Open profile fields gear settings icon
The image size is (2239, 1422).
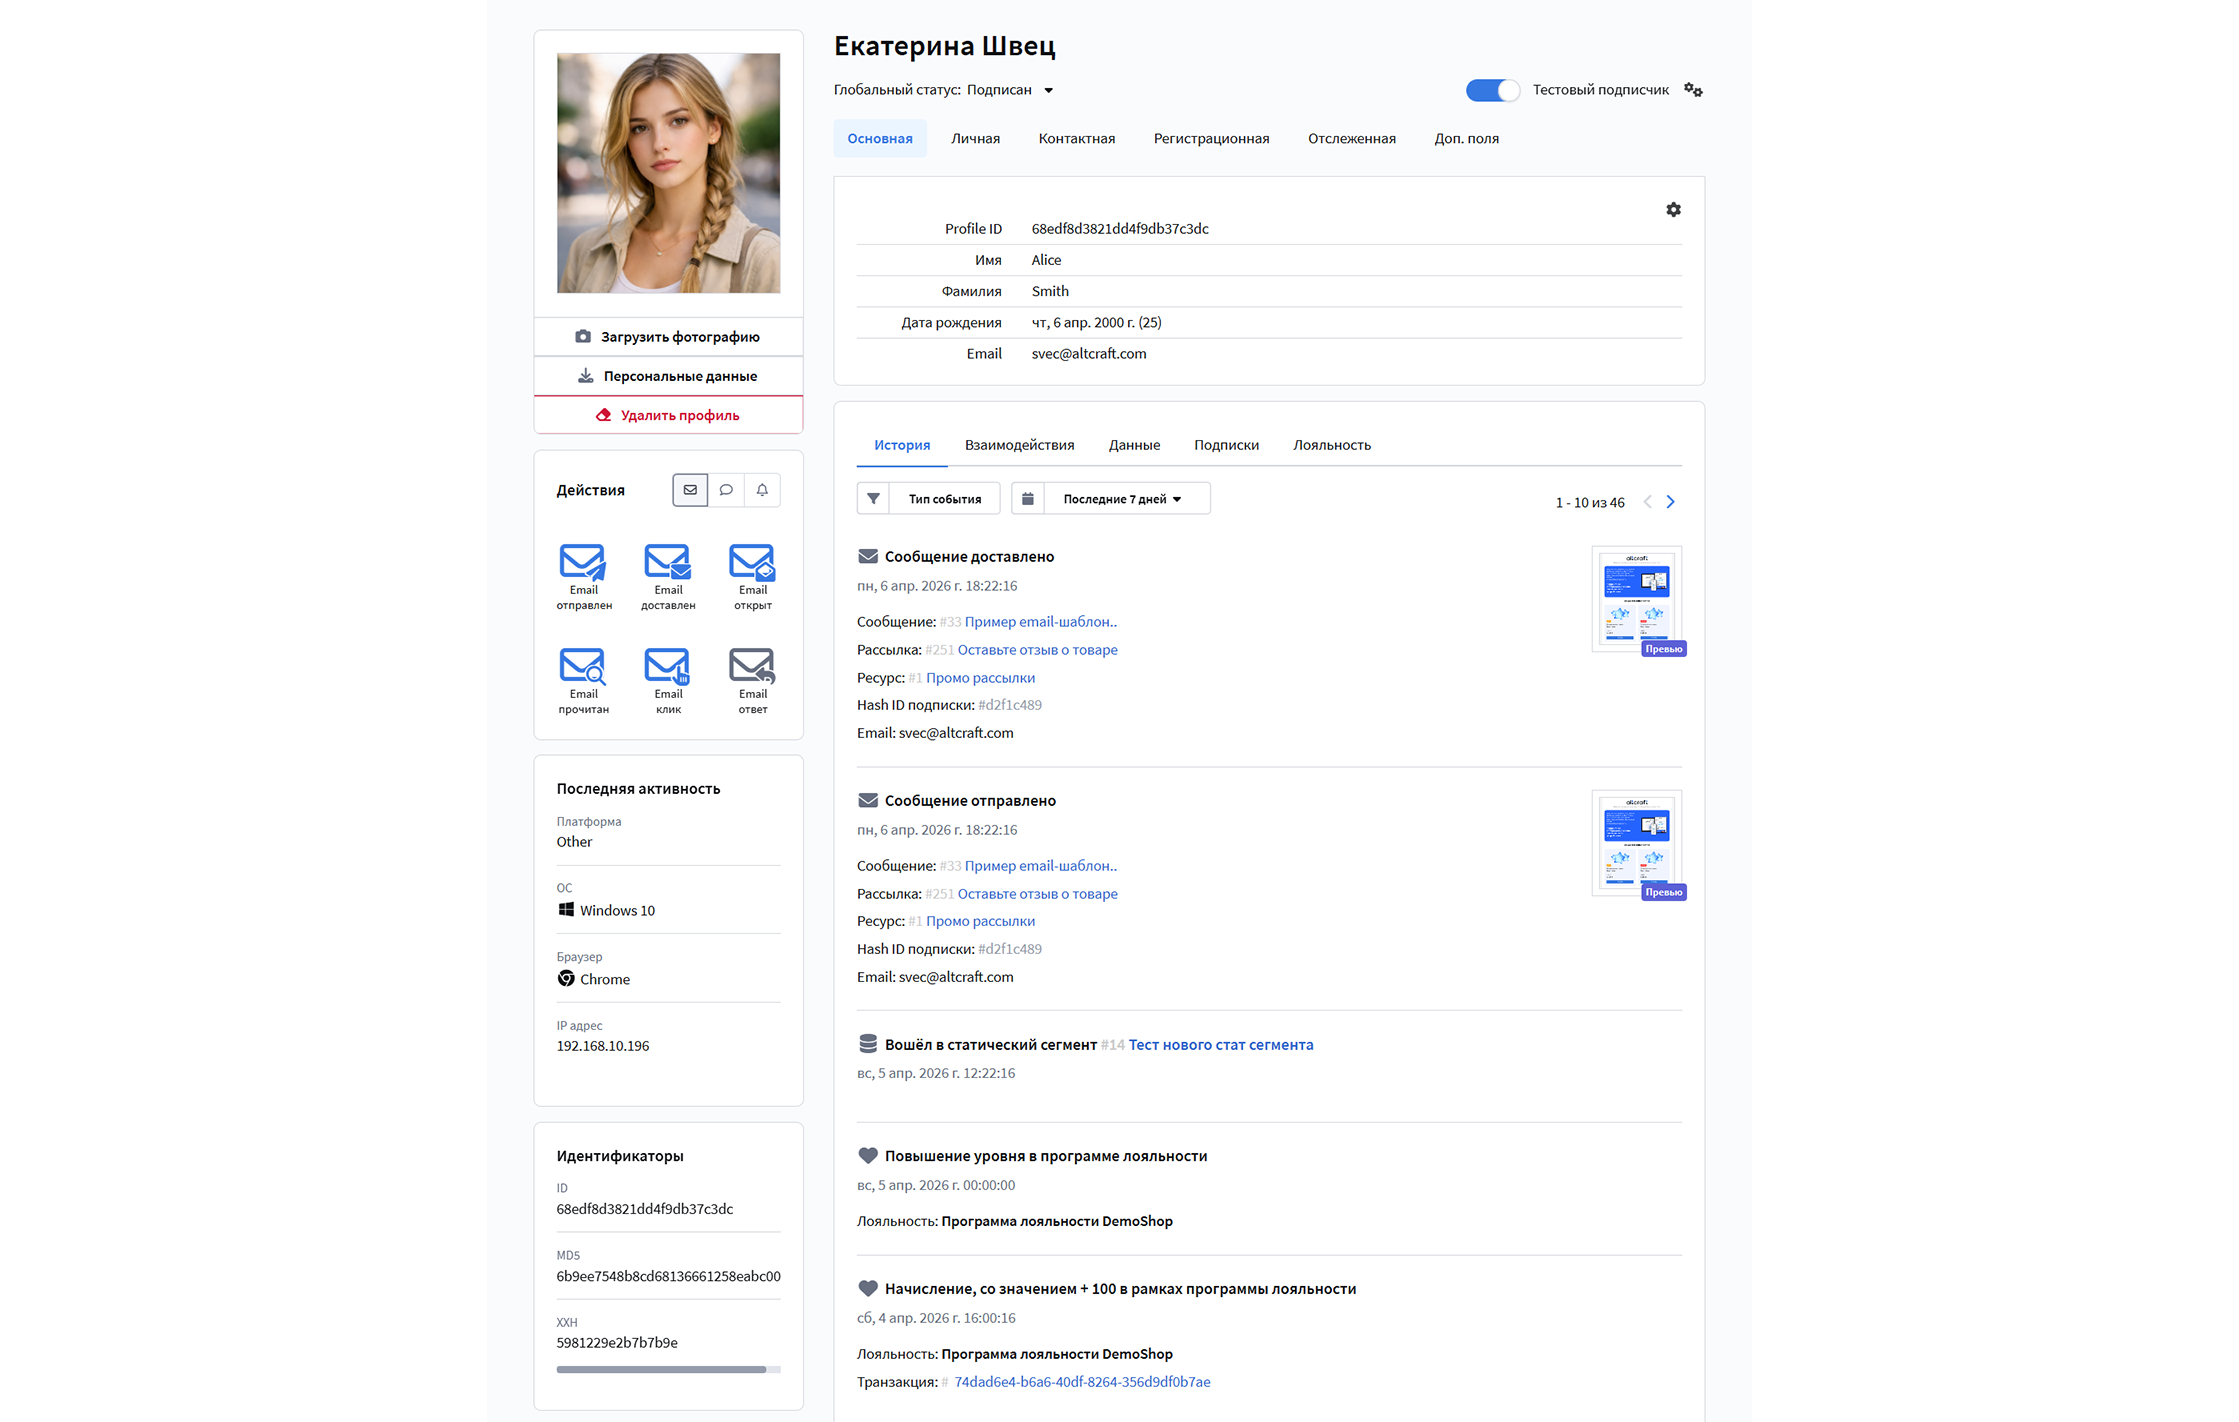click(x=1673, y=210)
